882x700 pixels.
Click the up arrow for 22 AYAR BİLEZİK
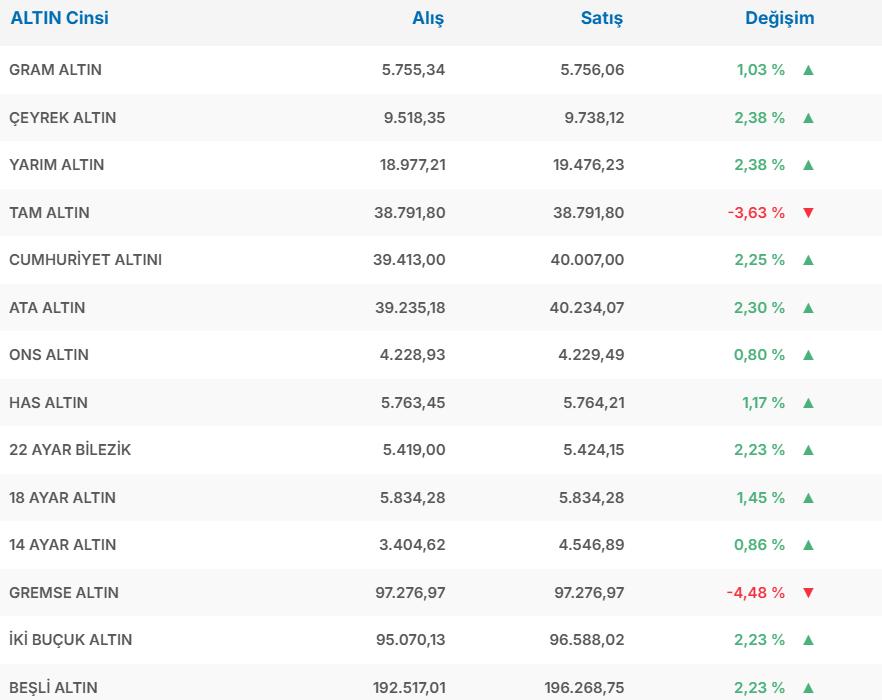(808, 450)
